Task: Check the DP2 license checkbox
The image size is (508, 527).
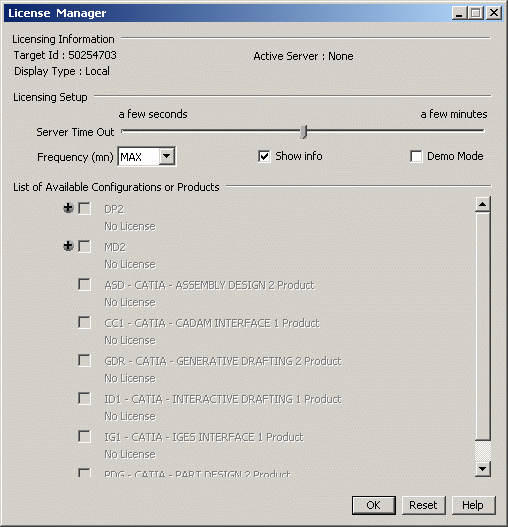Action: (x=84, y=208)
